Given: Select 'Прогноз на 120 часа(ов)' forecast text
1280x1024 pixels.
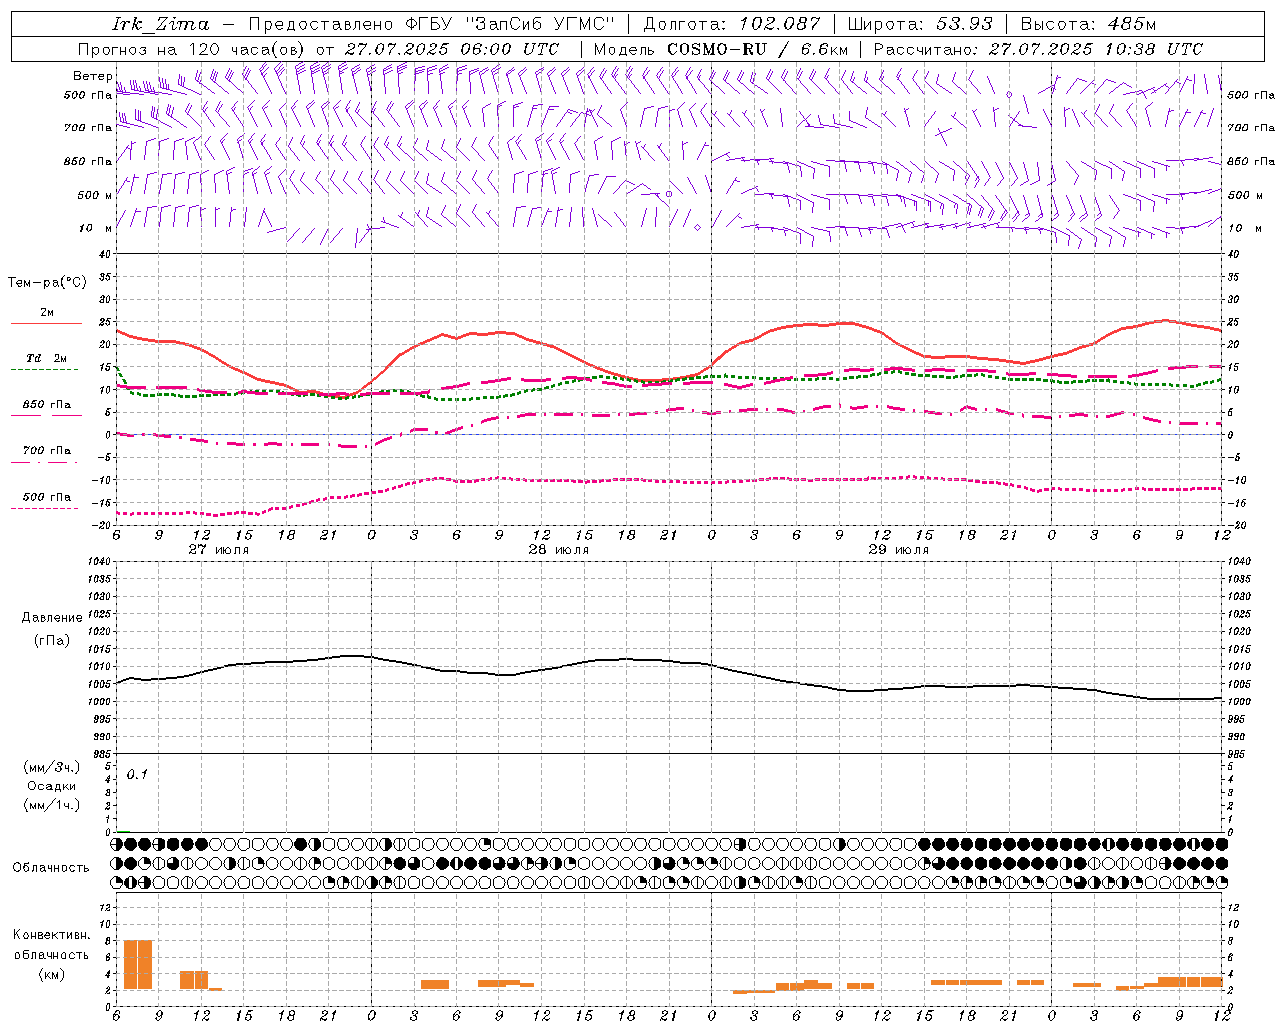Looking at the screenshot, I should [192, 49].
